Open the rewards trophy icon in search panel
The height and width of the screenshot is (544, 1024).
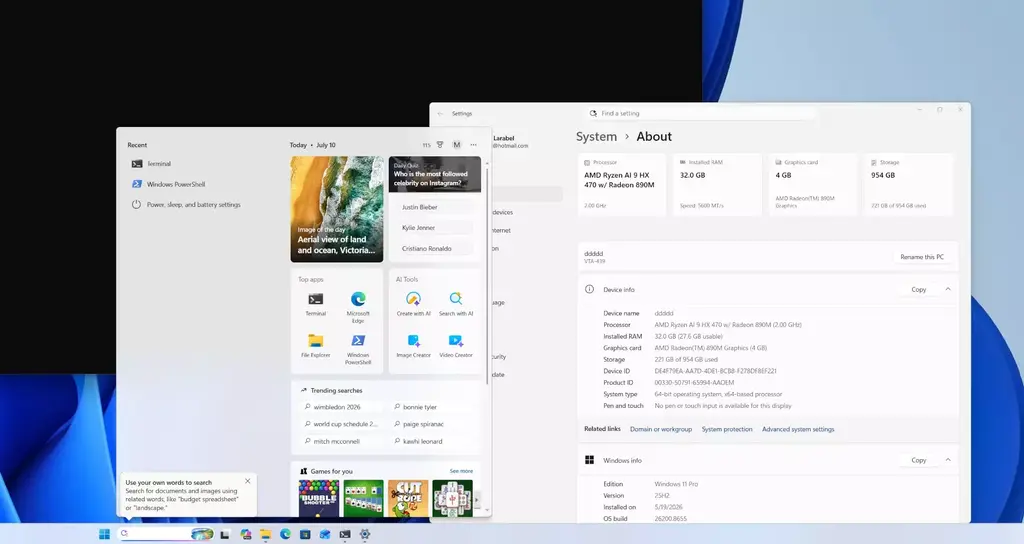tap(440, 145)
